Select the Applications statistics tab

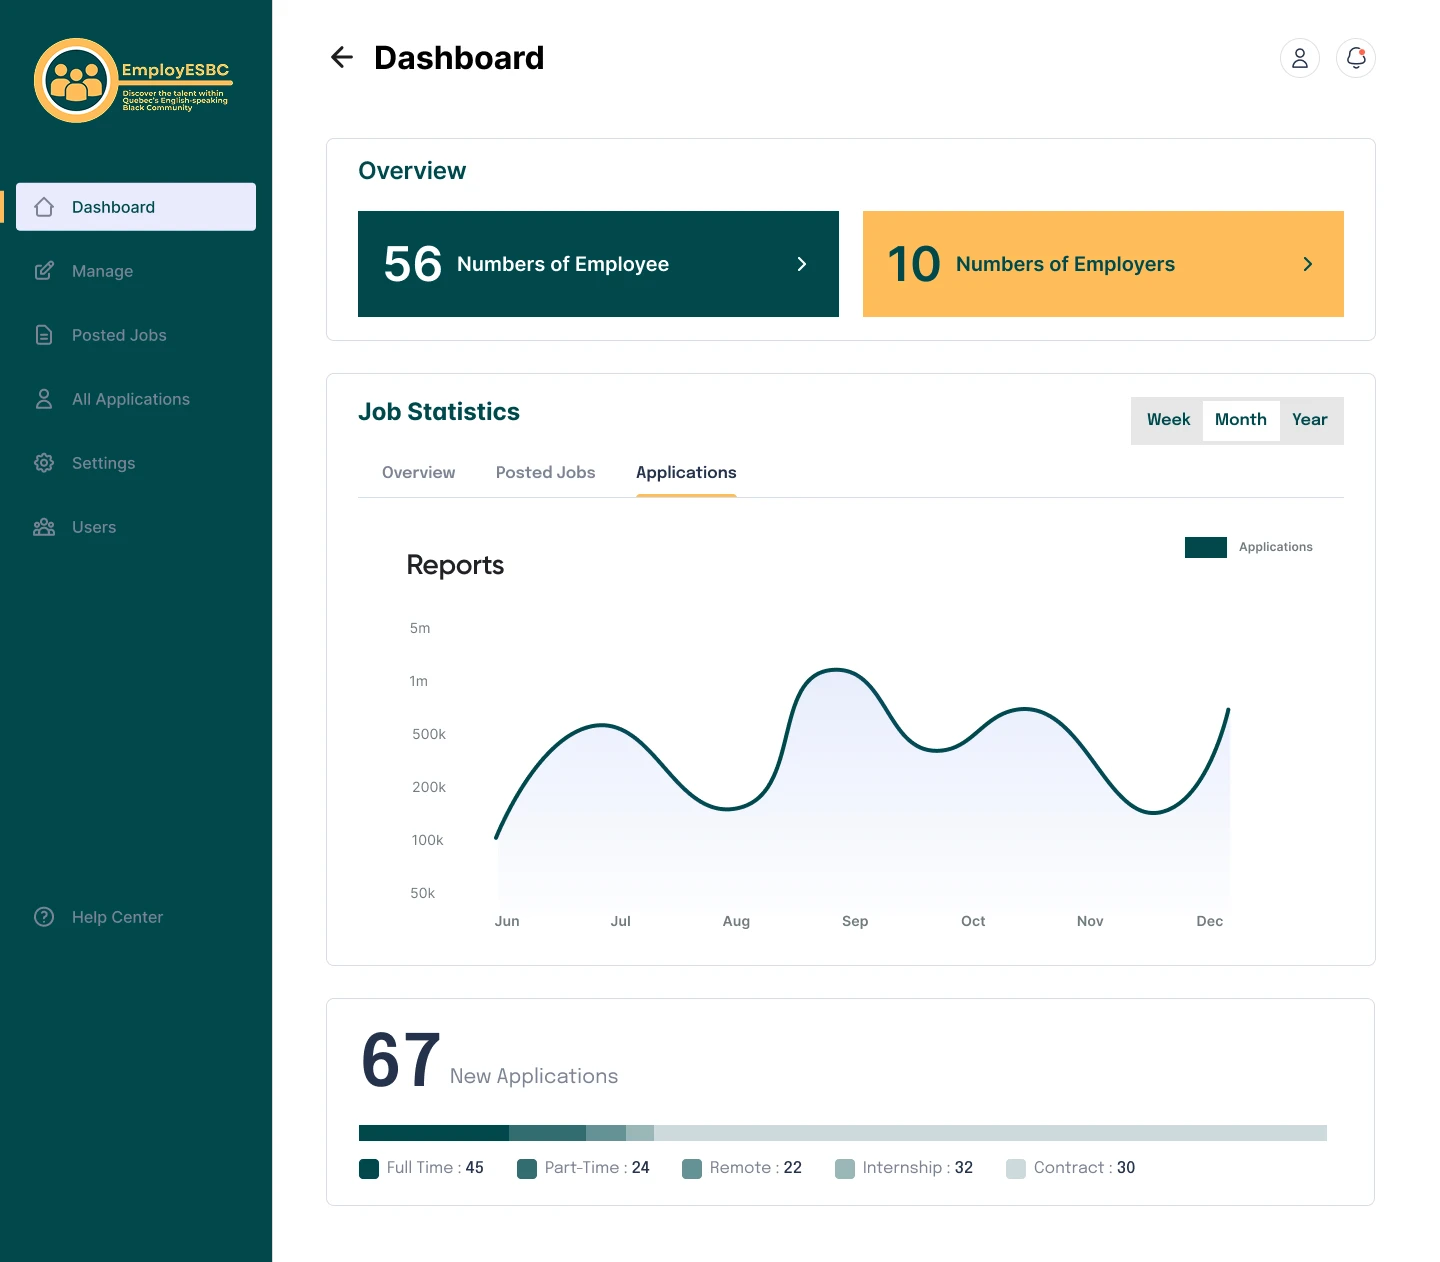click(686, 473)
